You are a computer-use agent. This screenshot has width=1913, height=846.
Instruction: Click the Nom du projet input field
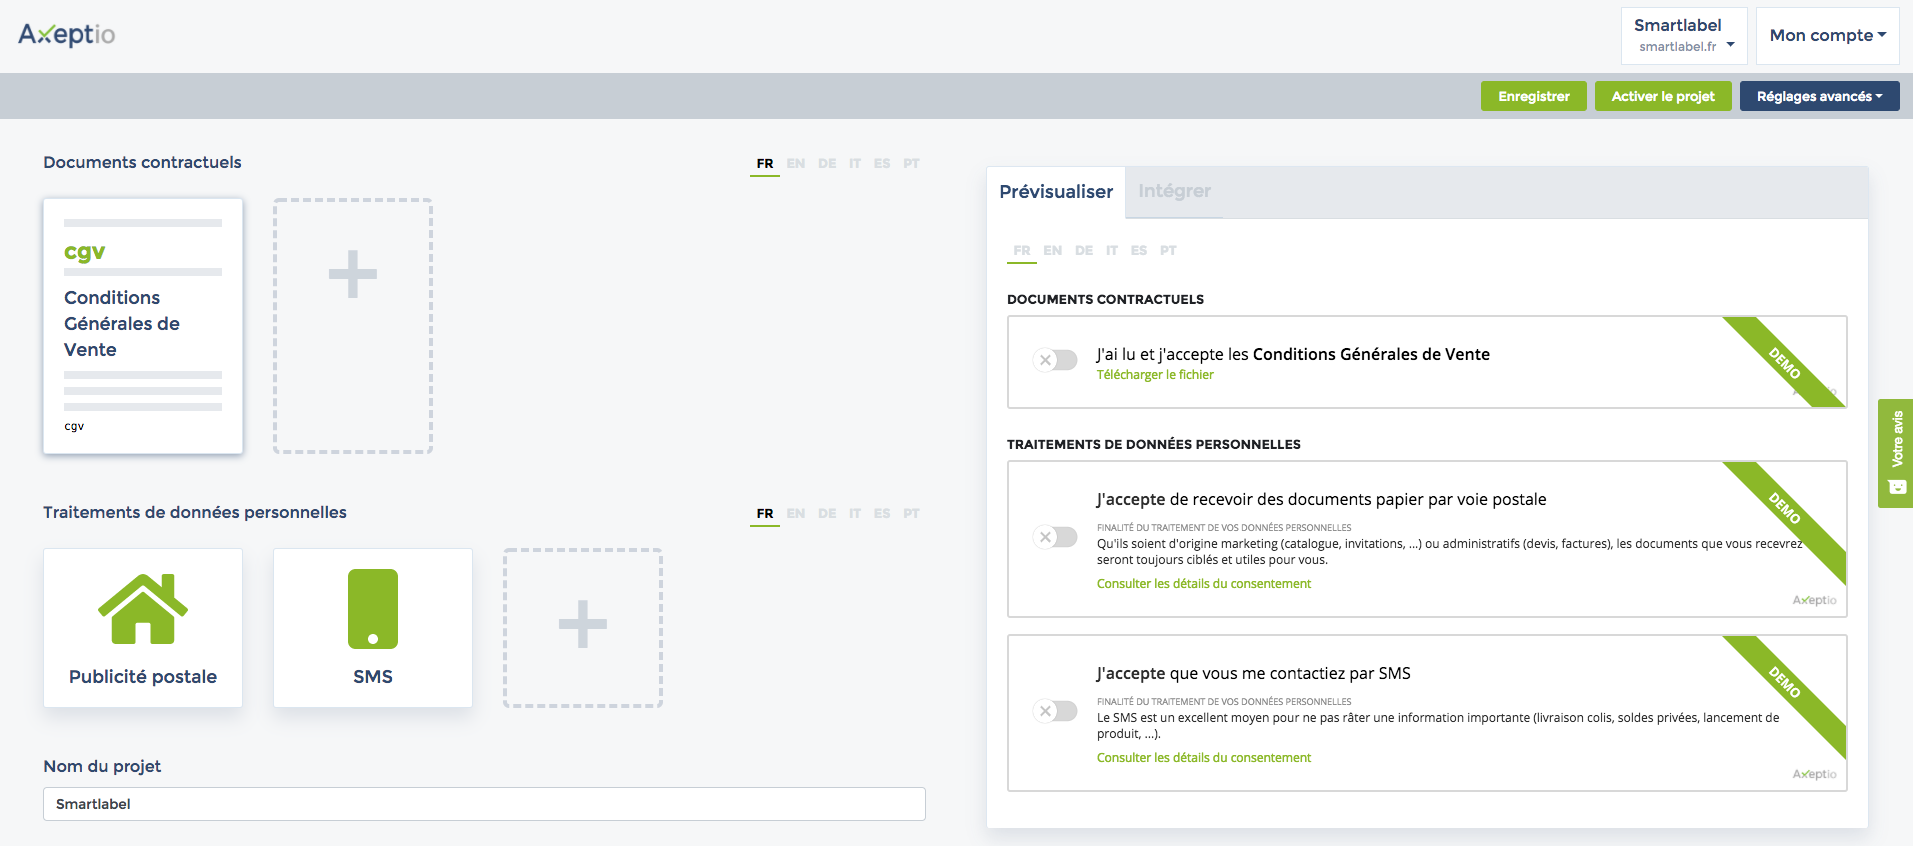(484, 804)
